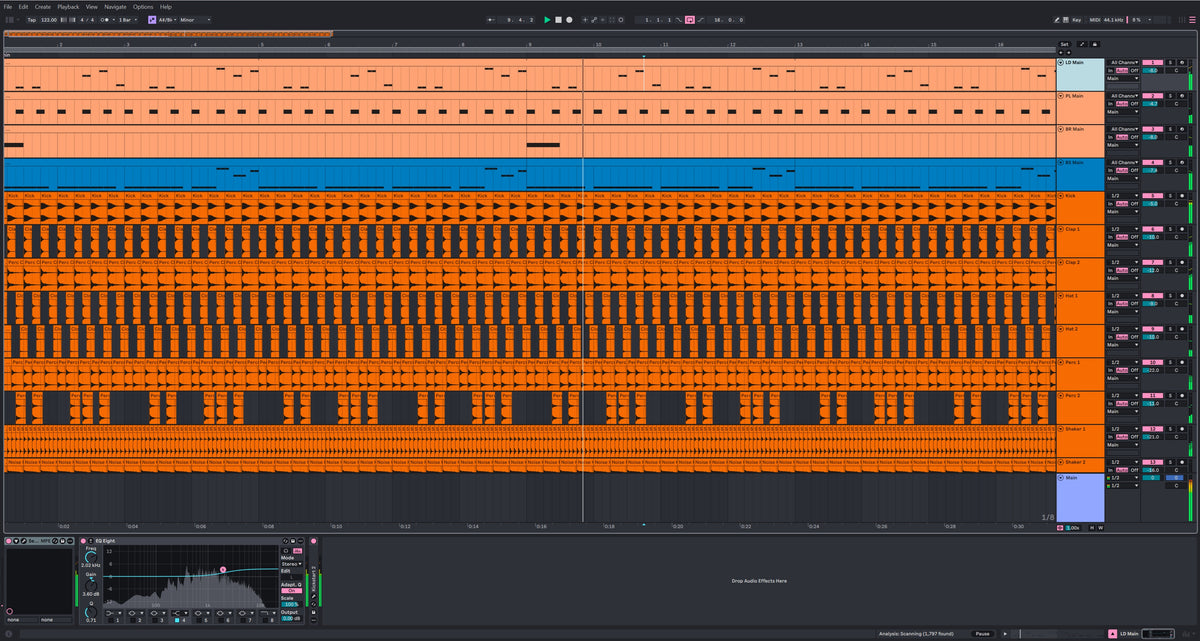
Task: Click the Set locator button
Action: [x=1064, y=44]
